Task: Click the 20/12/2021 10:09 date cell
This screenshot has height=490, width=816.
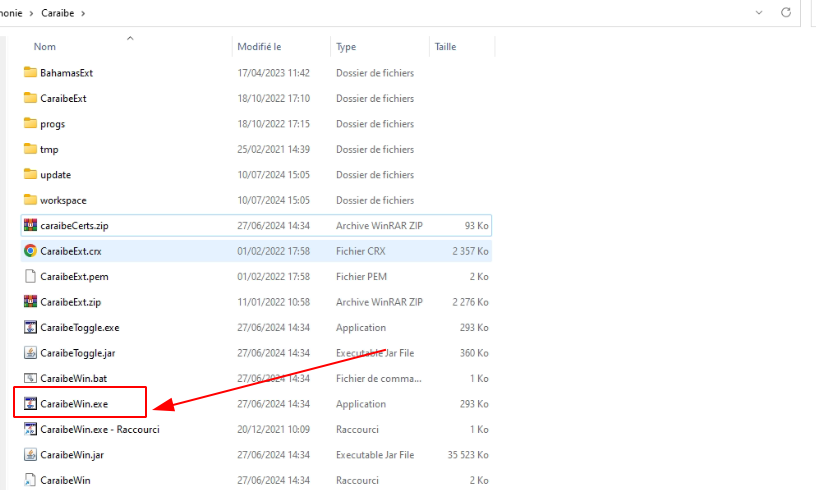Action: [x=274, y=430]
